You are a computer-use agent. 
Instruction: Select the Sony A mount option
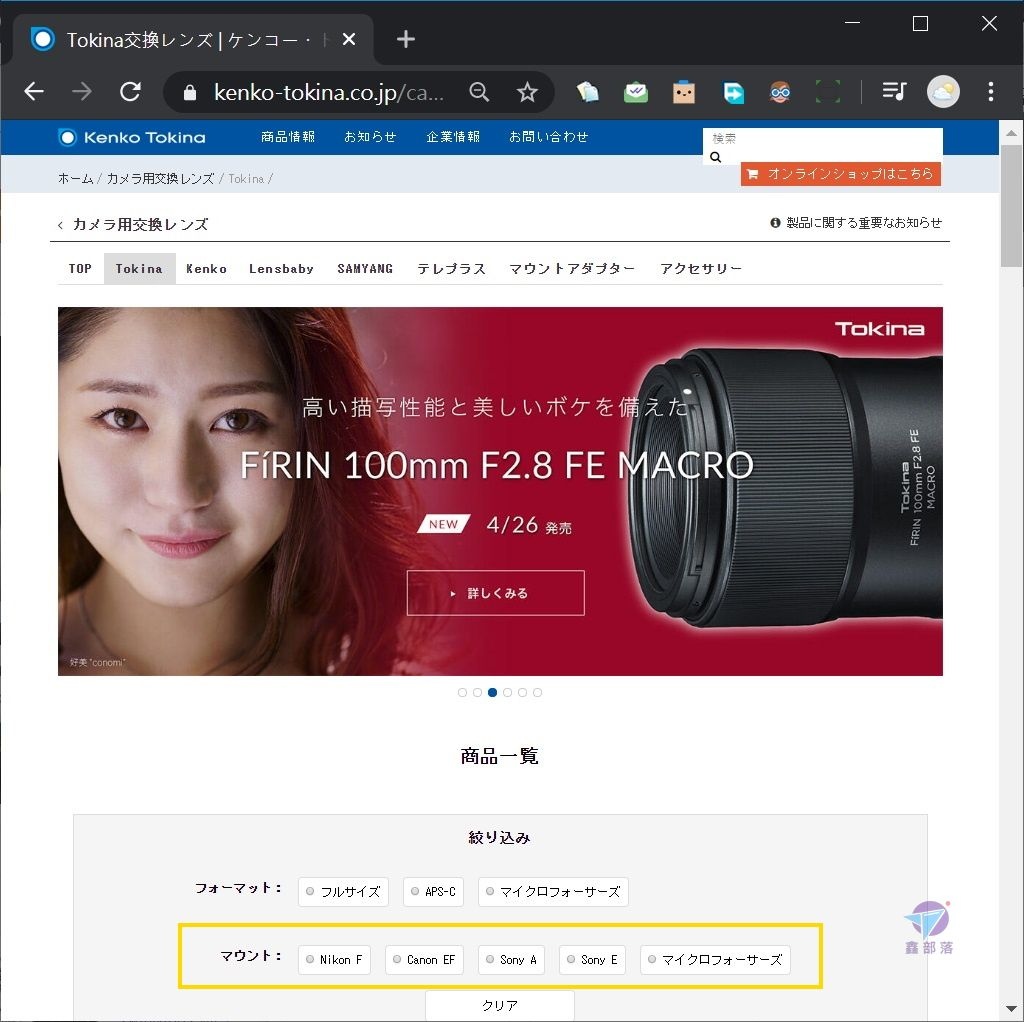pyautogui.click(x=511, y=959)
